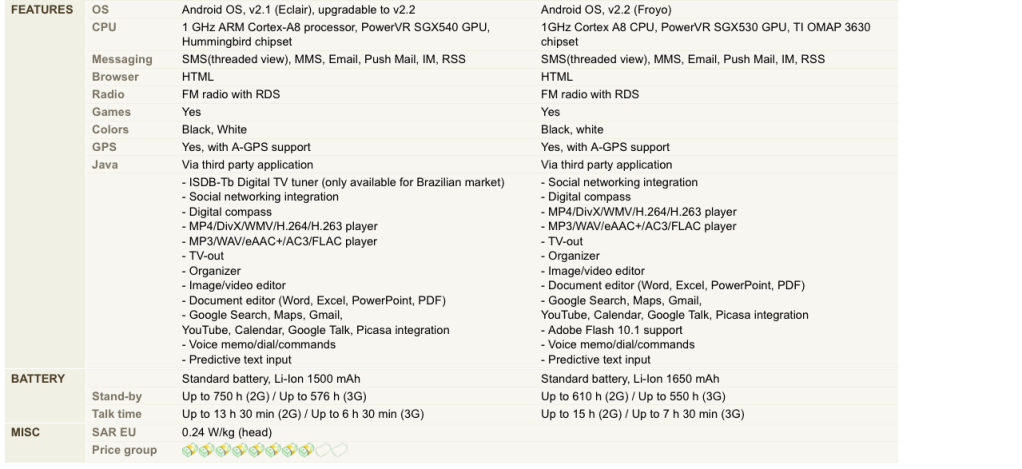
Task: Click the last empty price group icon
Action: 338,450
